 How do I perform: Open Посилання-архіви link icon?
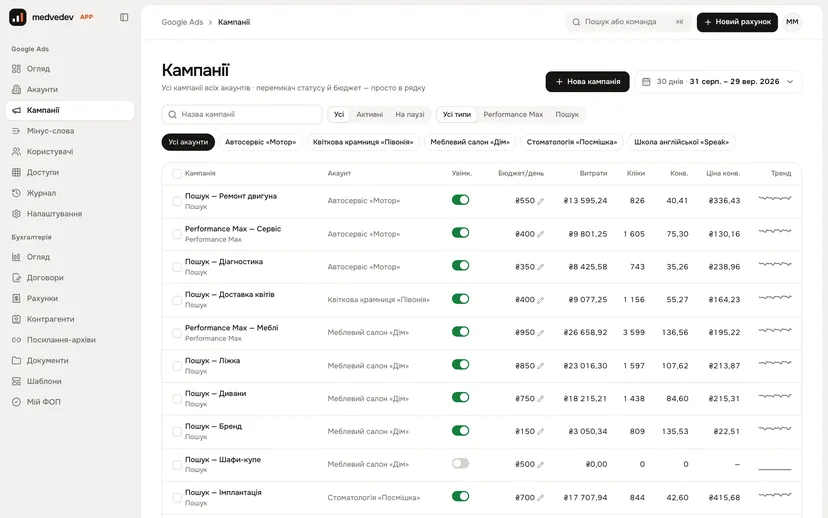16,340
